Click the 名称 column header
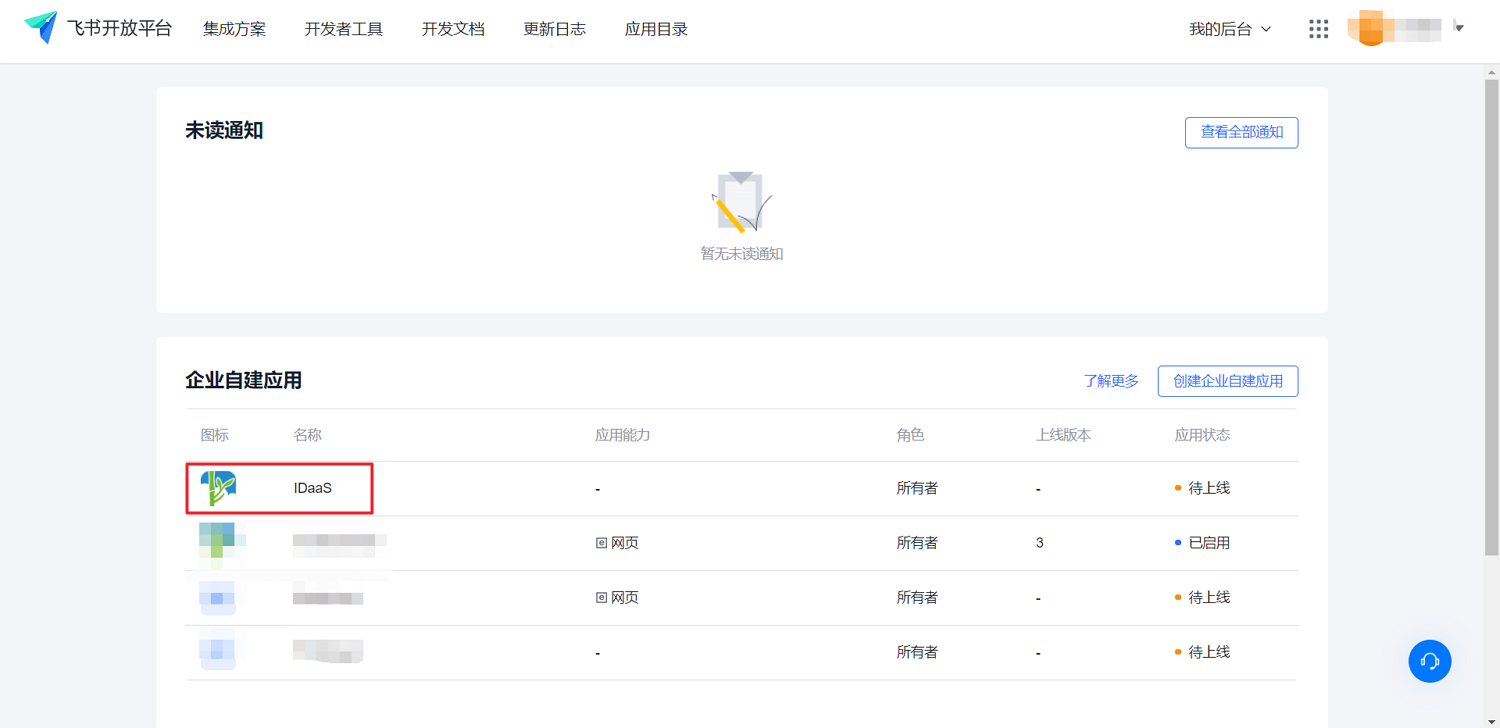The width and height of the screenshot is (1500, 728). tap(307, 435)
